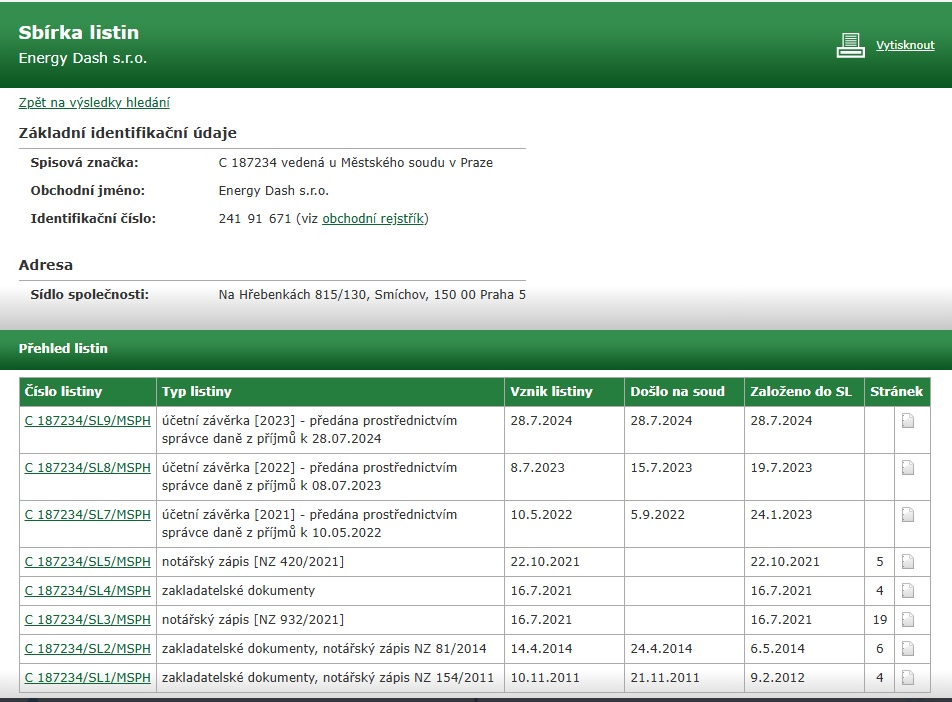Open document icon for SL2 row

click(x=908, y=649)
